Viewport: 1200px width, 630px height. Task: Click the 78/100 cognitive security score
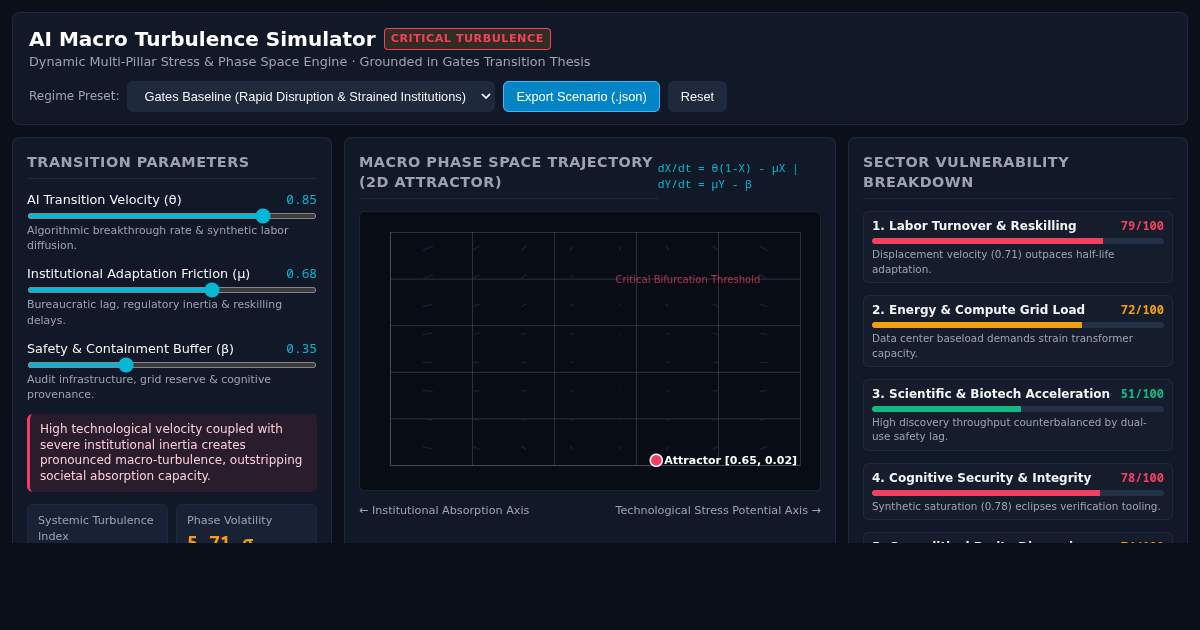[x=1142, y=478]
